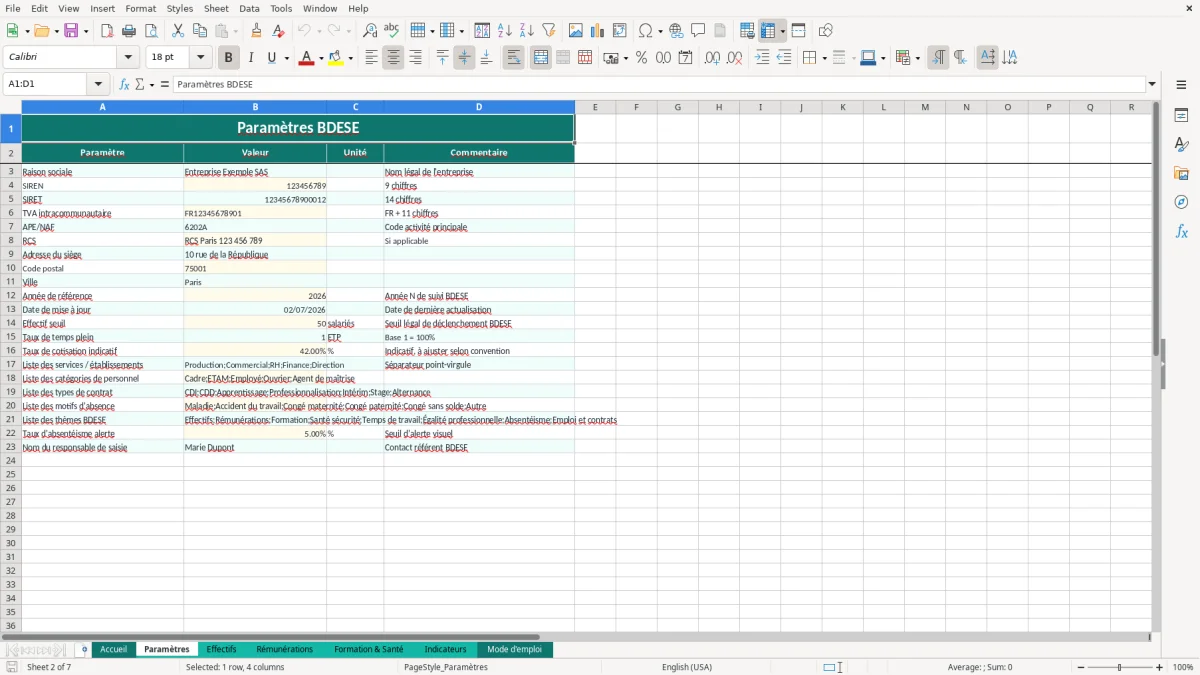Click the Draw Shapes icon
The width and height of the screenshot is (1200, 675).
[825, 31]
